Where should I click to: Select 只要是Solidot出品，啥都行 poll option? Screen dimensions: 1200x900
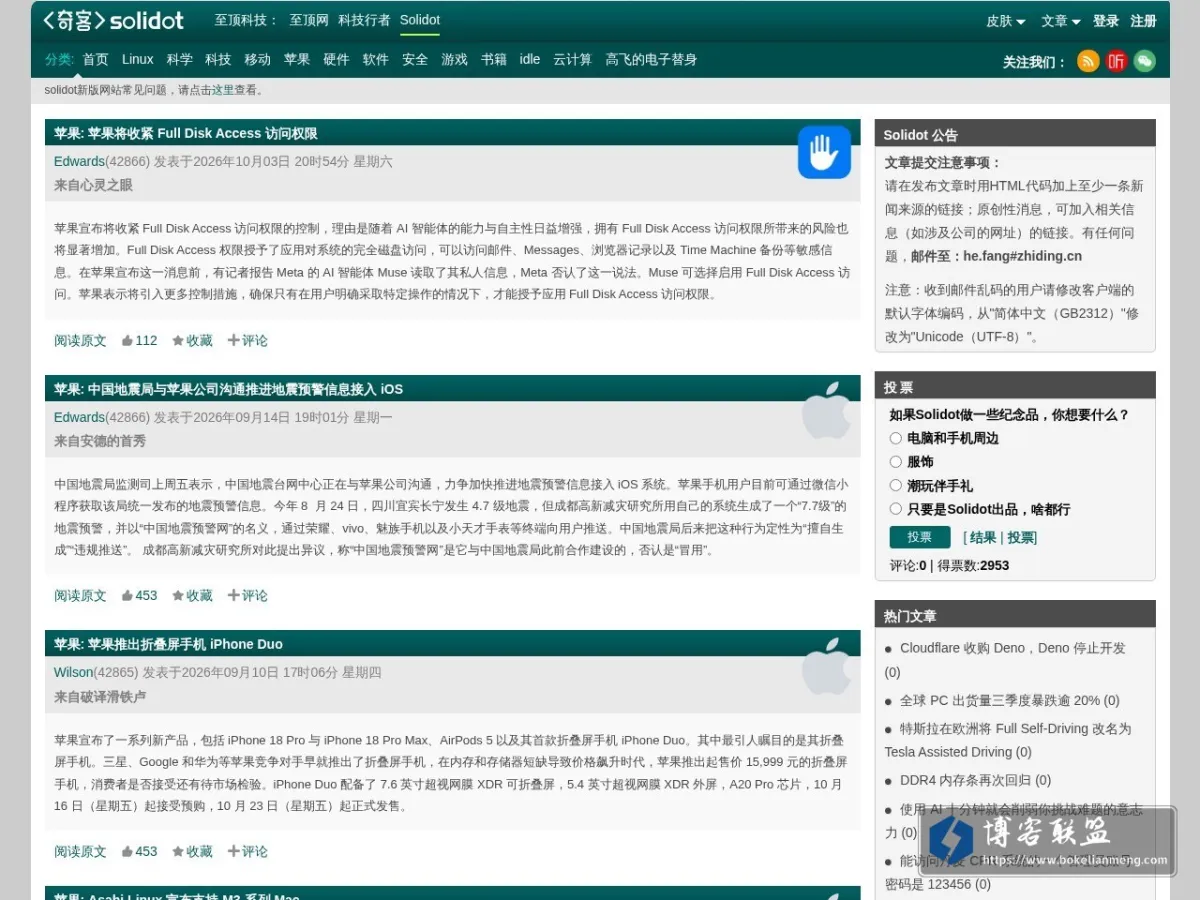point(896,509)
